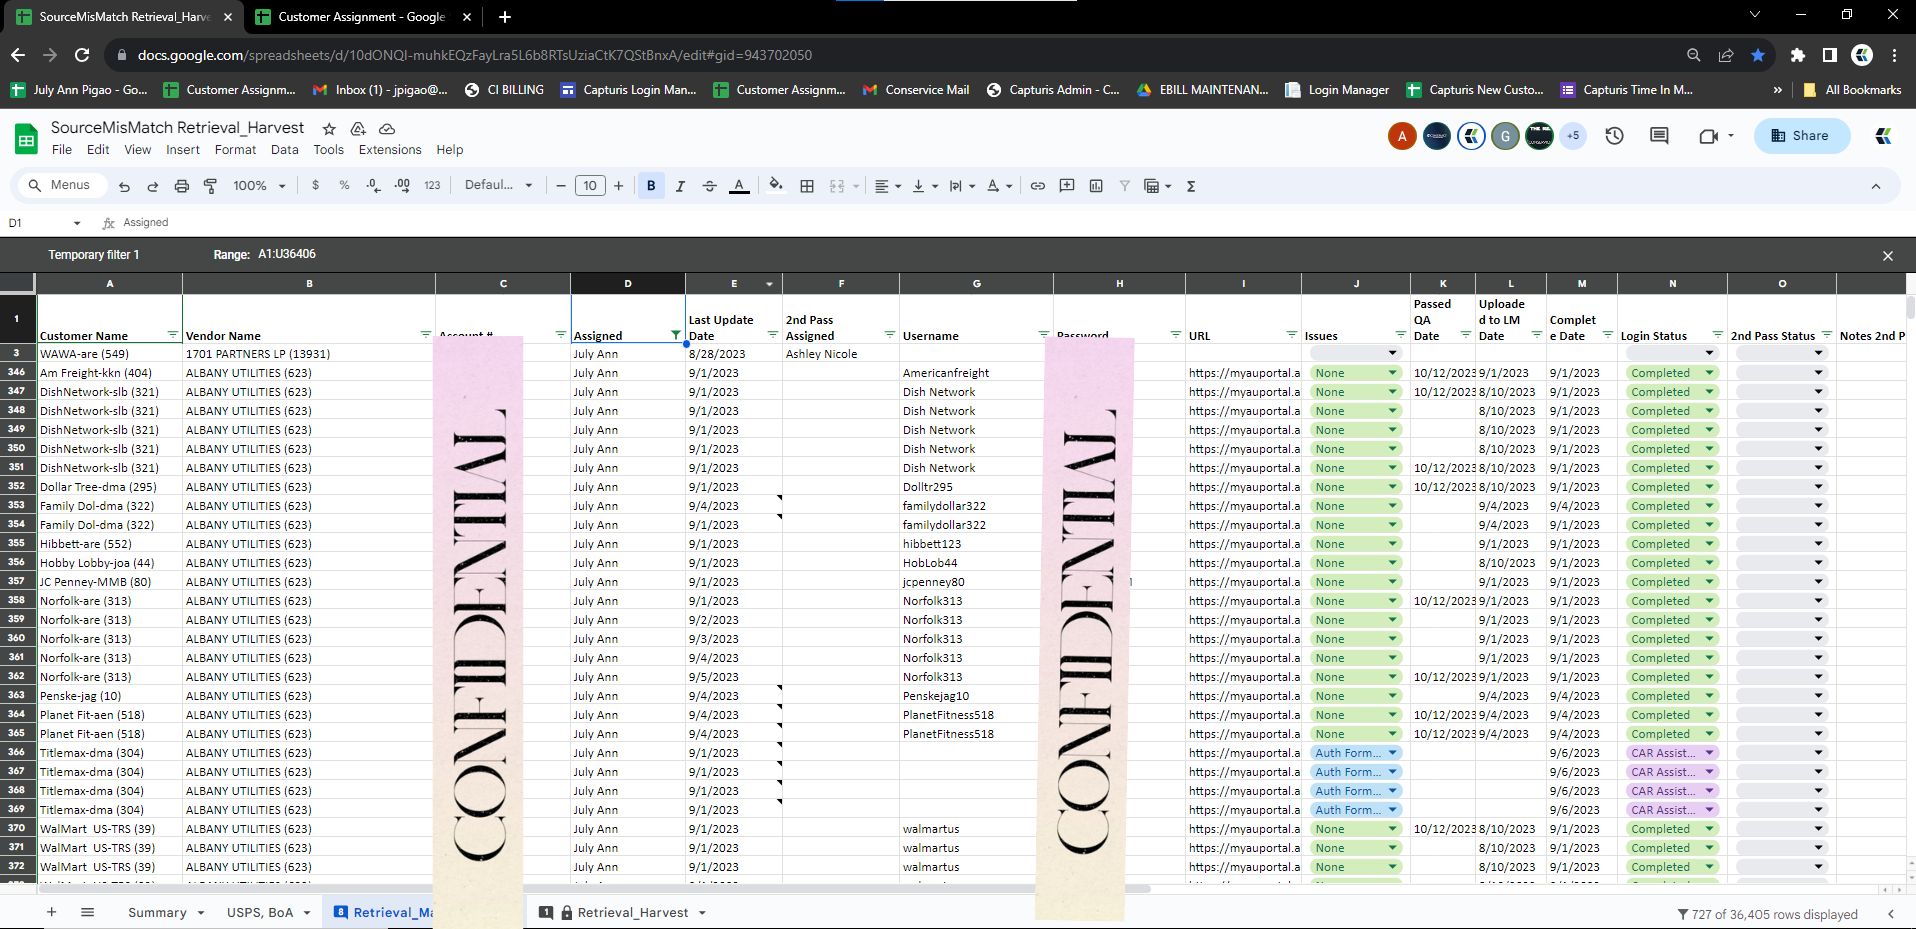Insert a chart
Image resolution: width=1916 pixels, height=929 pixels.
click(x=1096, y=186)
